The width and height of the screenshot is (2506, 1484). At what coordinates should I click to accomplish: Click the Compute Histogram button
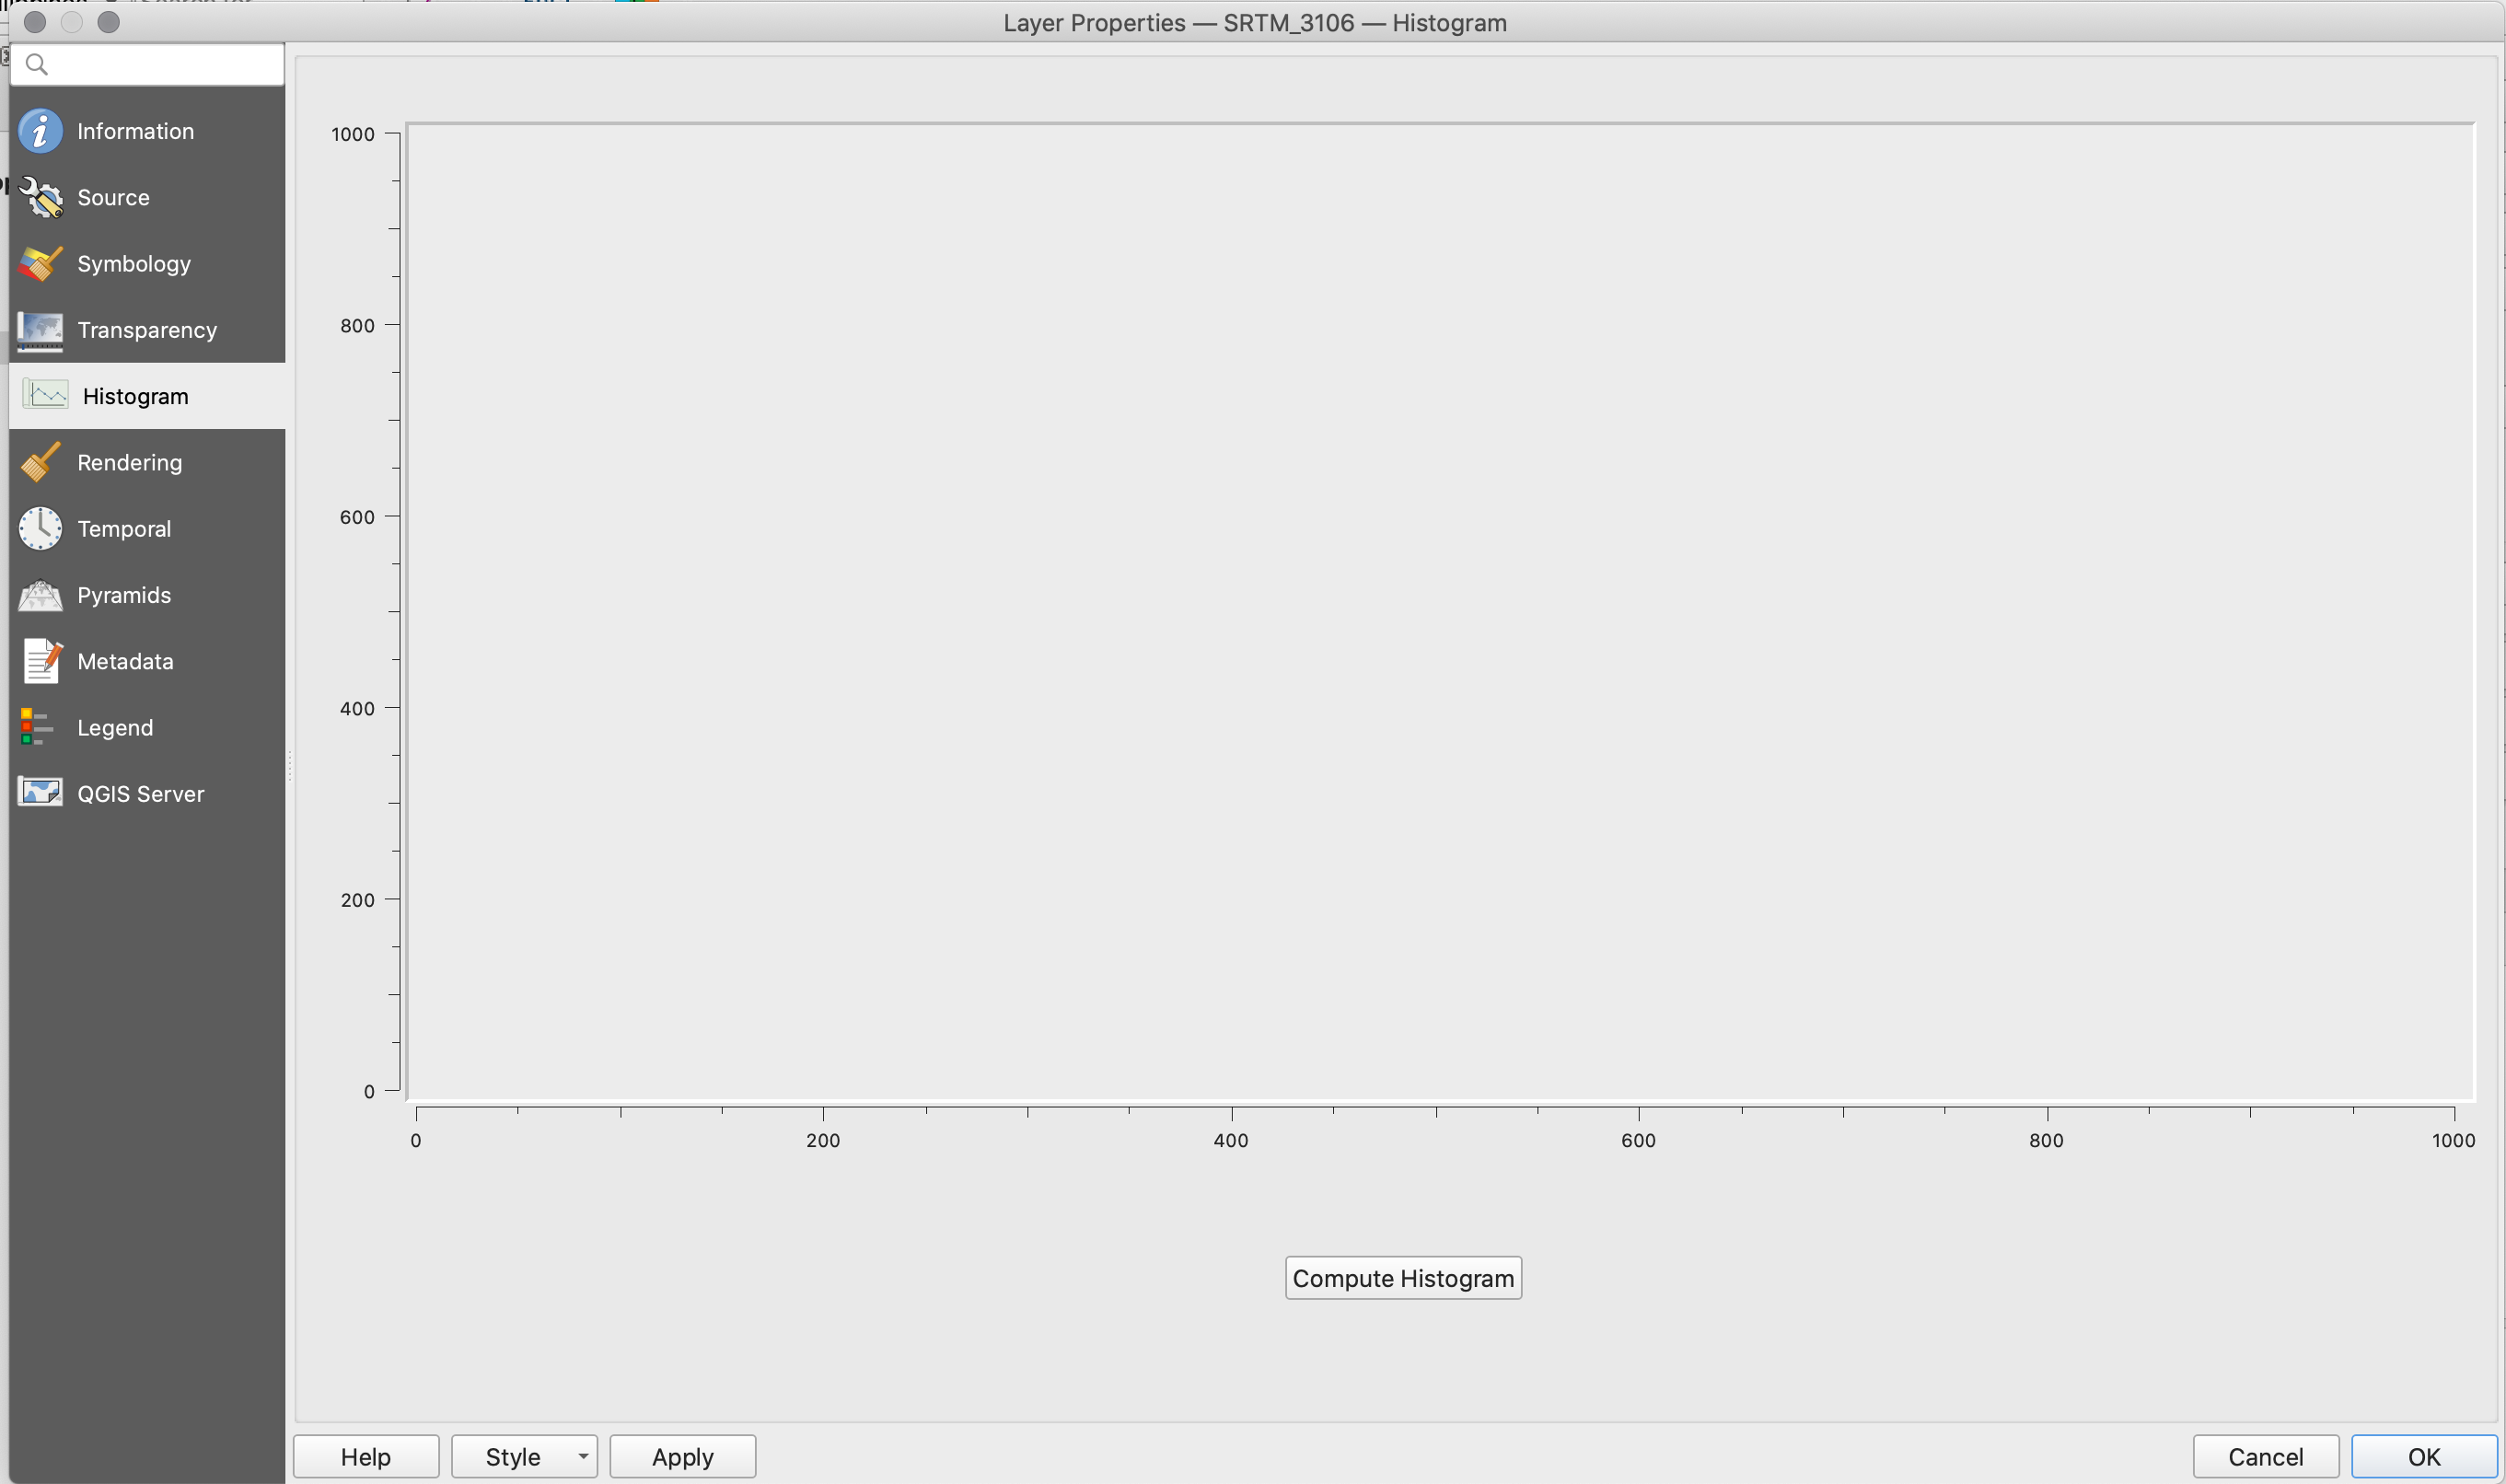click(x=1402, y=1276)
